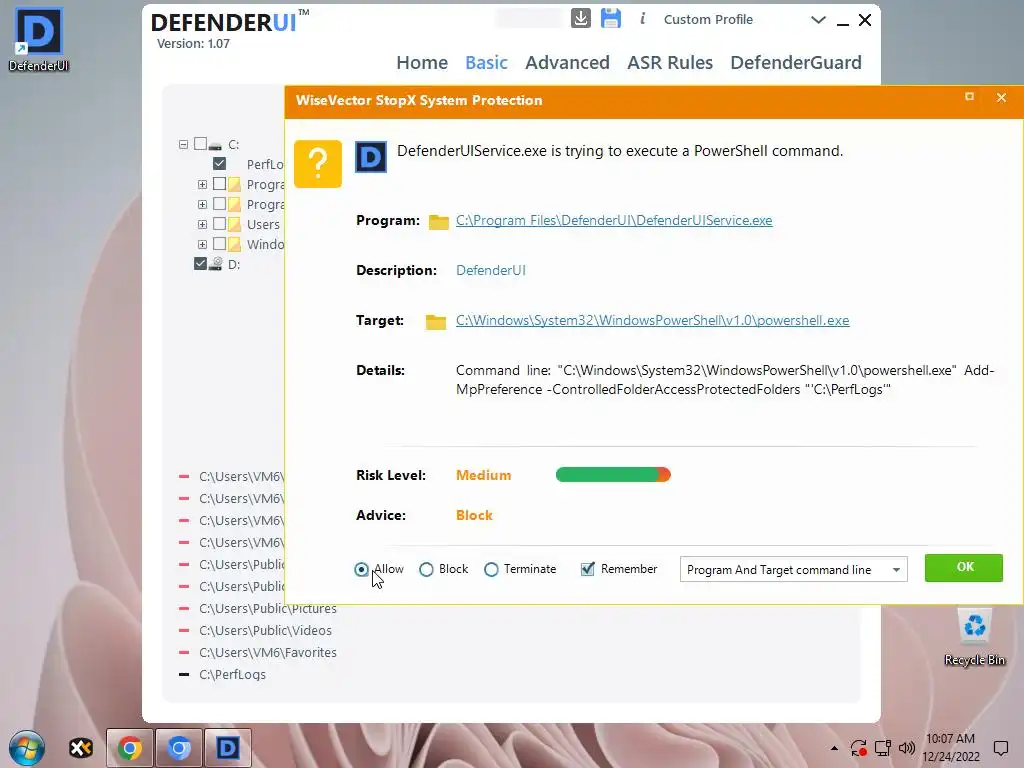Switch to DefenderUI taskbar button
Image resolution: width=1024 pixels, height=768 pixels.
click(x=228, y=748)
